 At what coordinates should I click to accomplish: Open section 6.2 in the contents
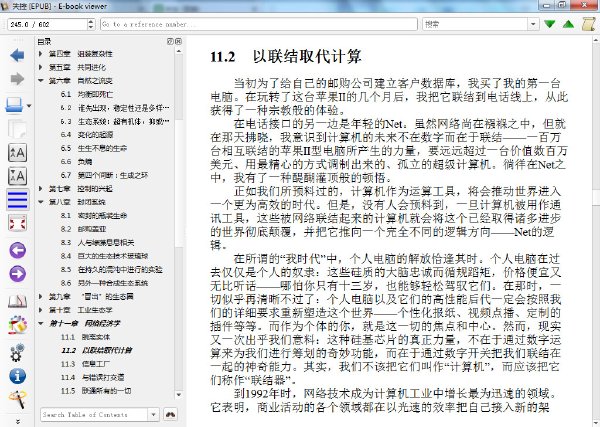(114, 108)
